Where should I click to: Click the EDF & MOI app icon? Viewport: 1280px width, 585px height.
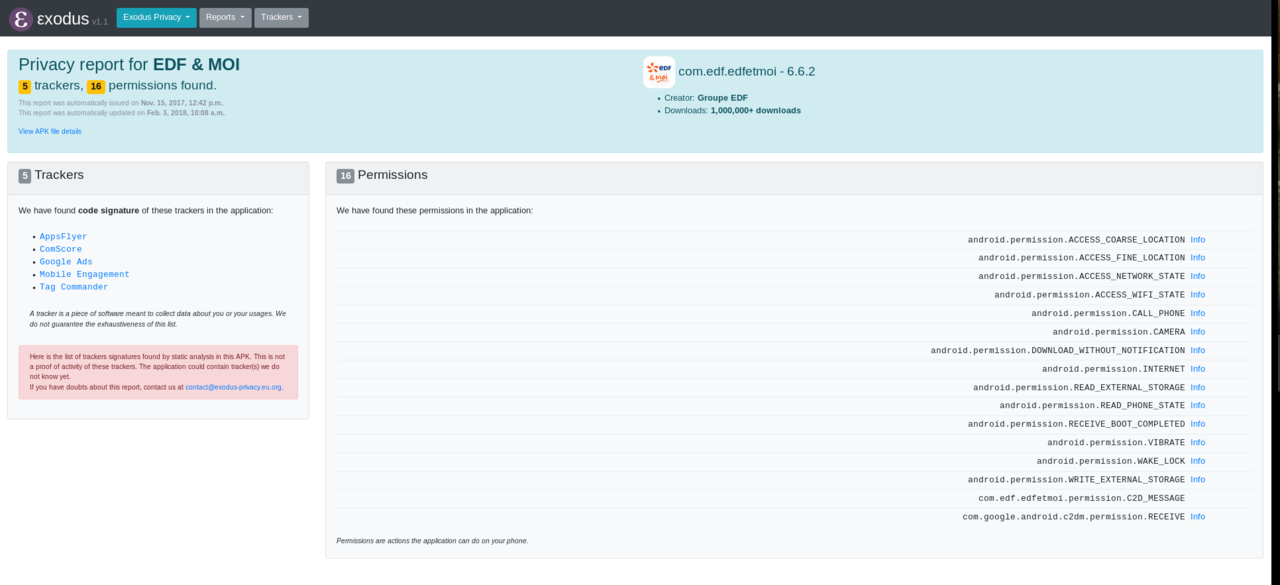click(658, 72)
